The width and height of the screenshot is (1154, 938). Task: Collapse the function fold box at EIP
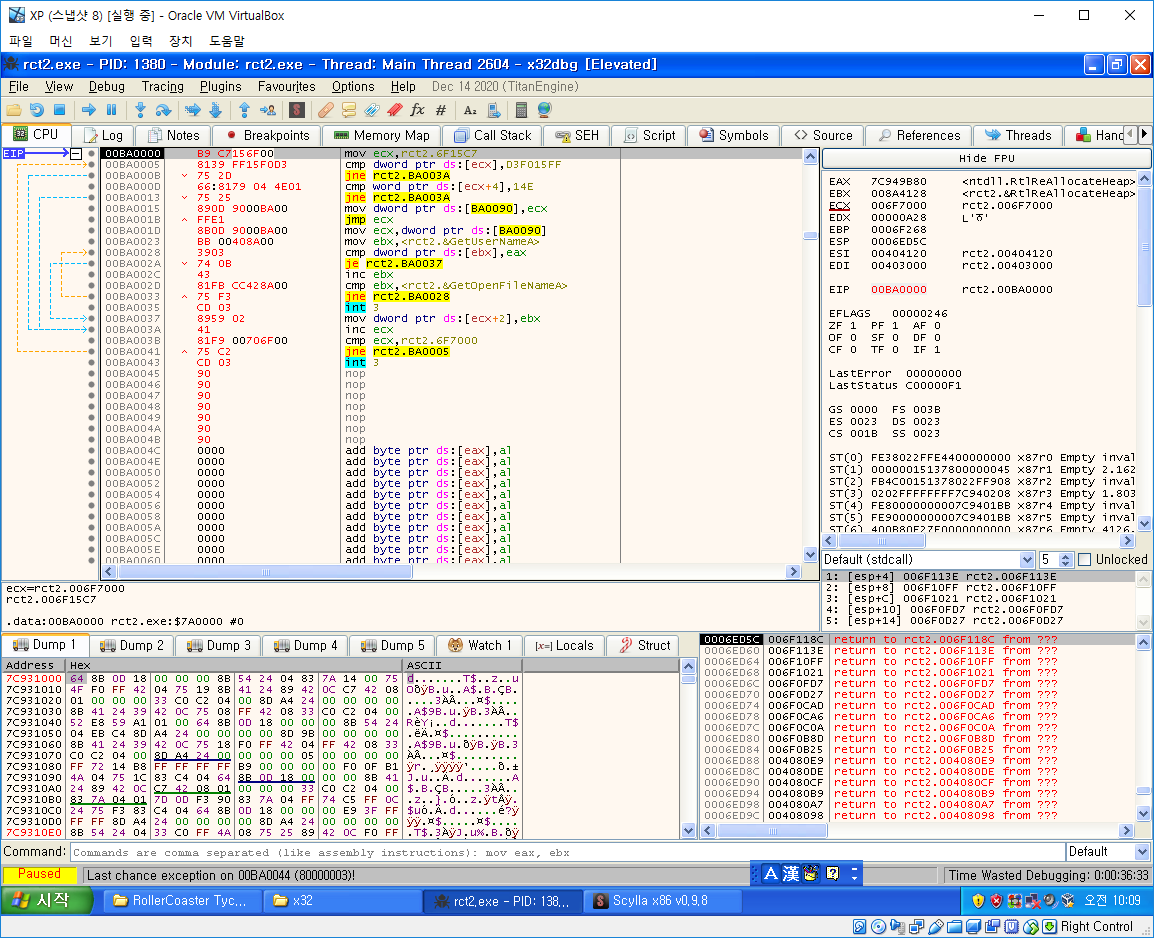click(76, 154)
